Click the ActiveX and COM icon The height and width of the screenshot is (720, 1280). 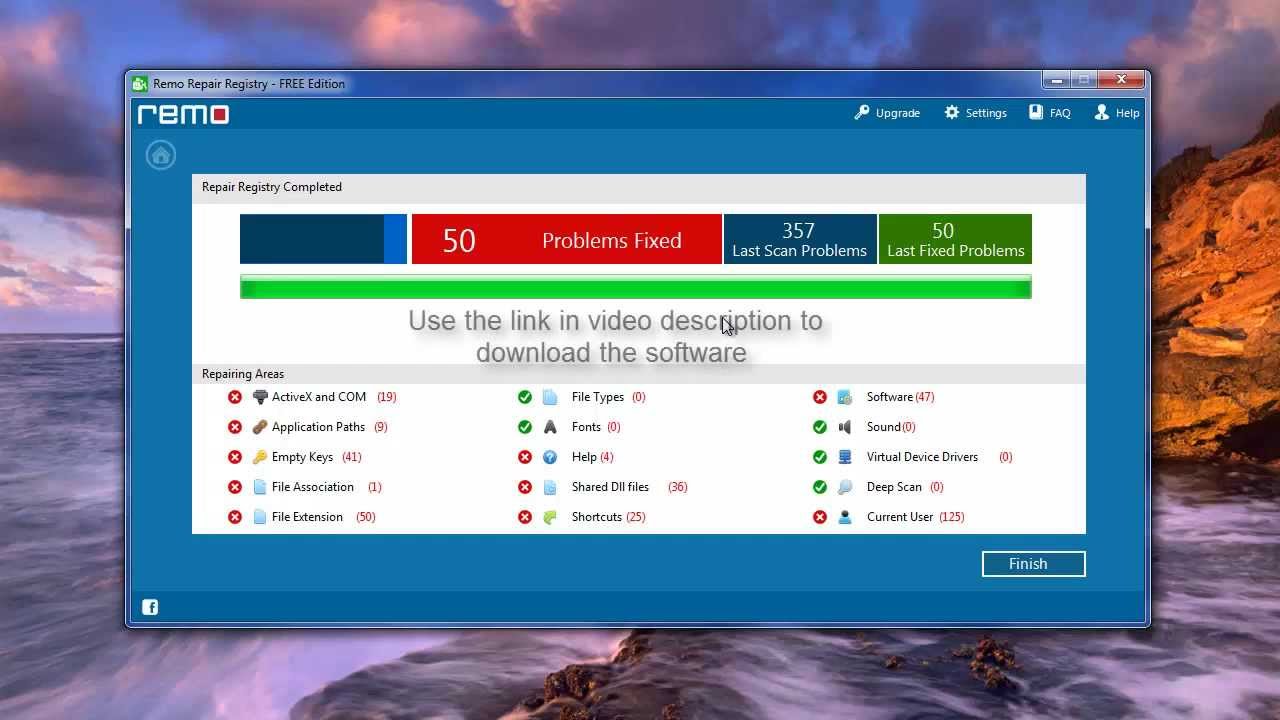pos(260,397)
